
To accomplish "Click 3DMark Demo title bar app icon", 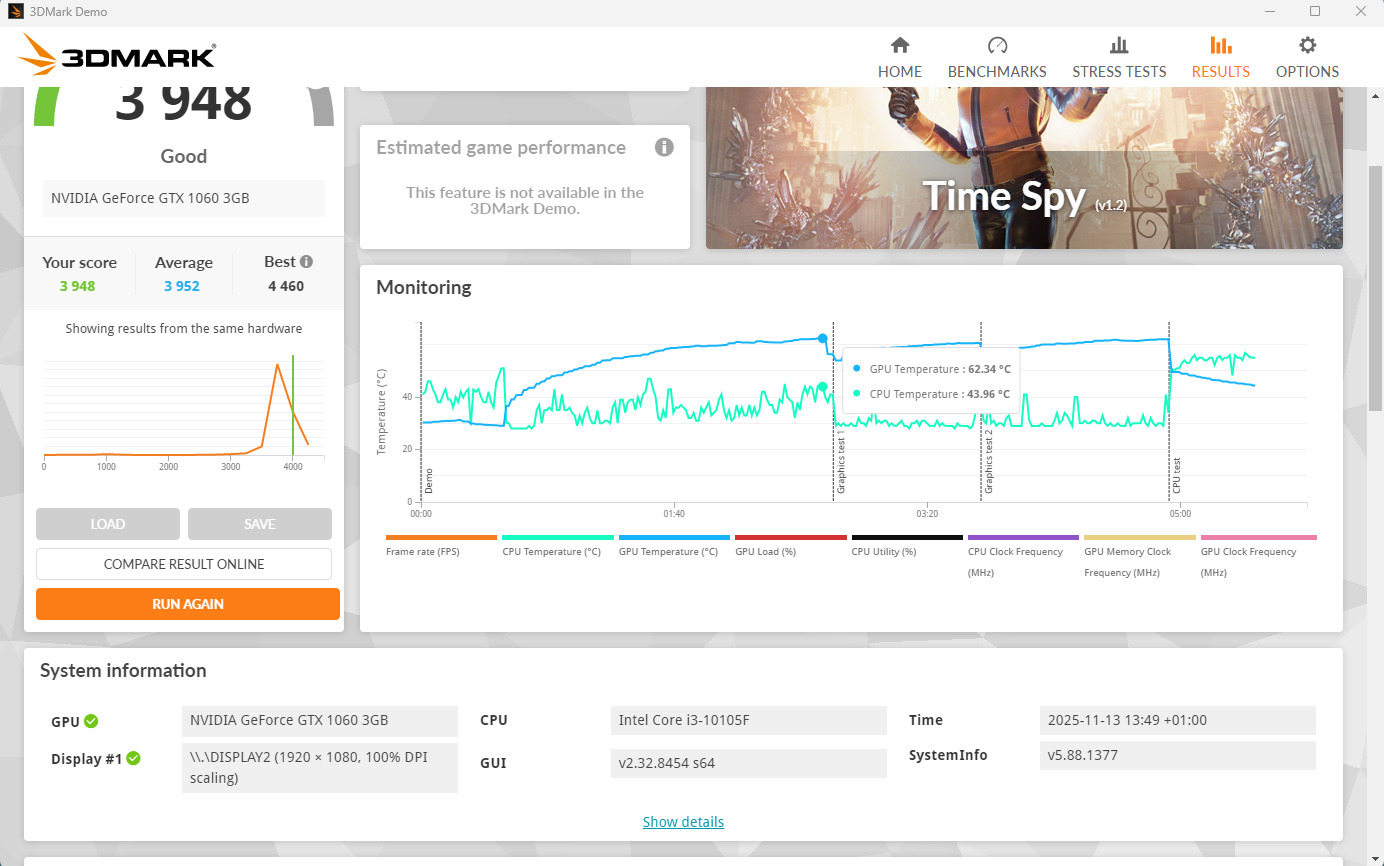I will pos(15,12).
